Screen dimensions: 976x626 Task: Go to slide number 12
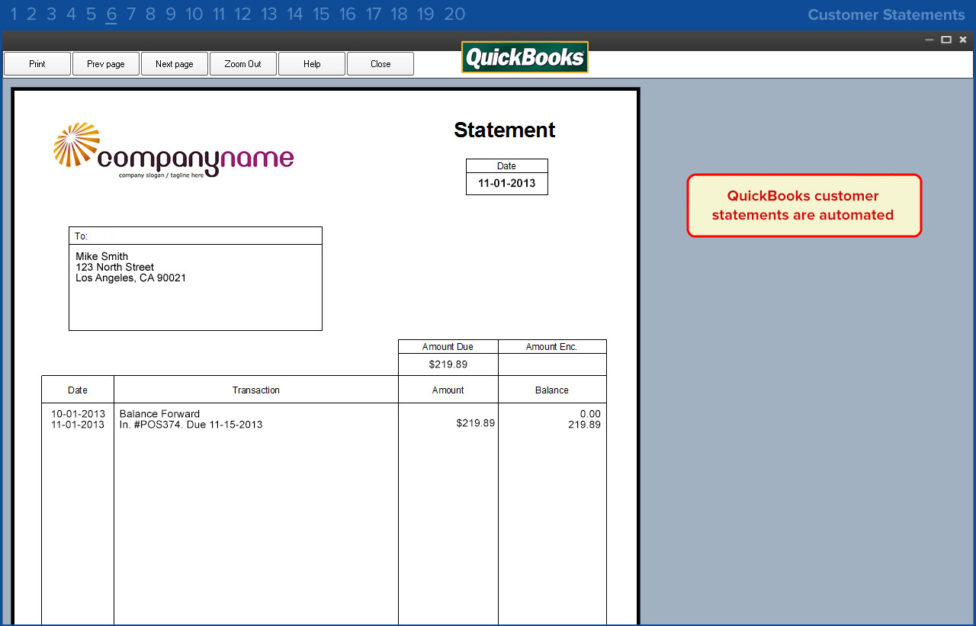243,14
